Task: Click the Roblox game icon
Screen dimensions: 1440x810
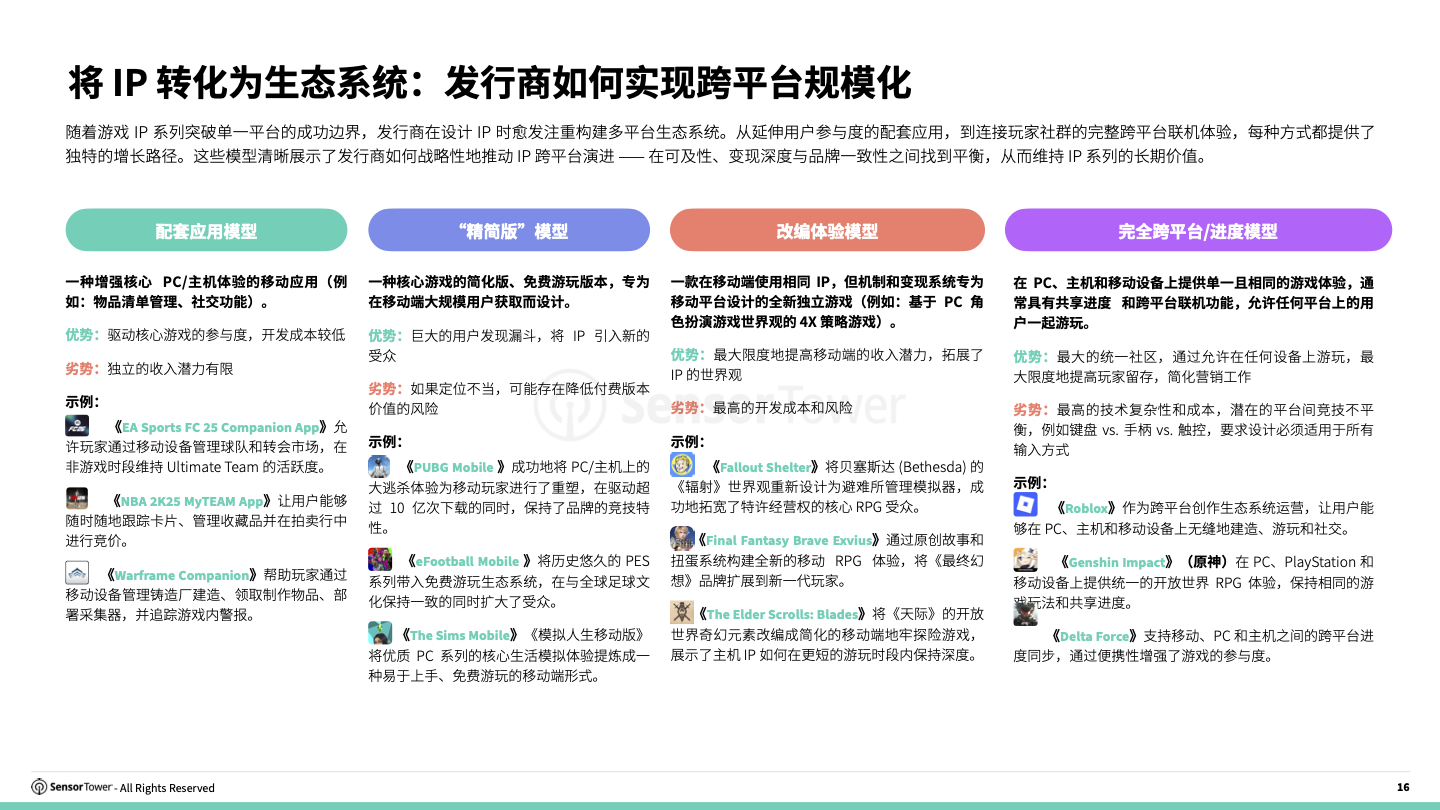Action: coord(1026,505)
